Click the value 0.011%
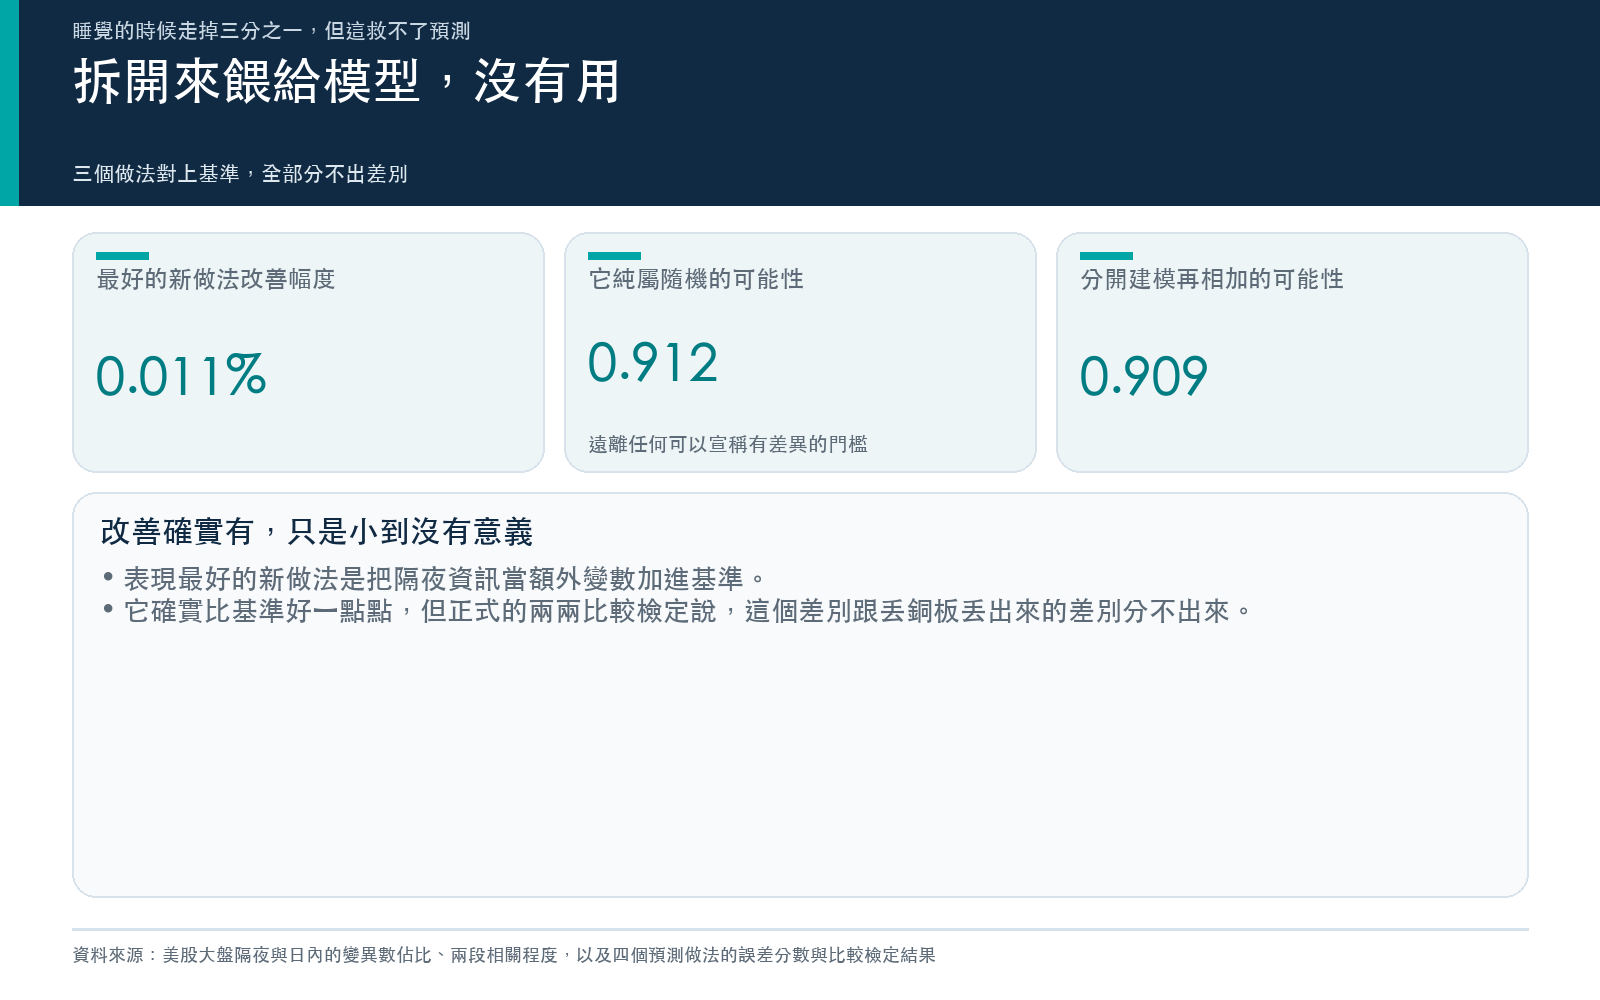The image size is (1600, 1000). click(x=181, y=376)
